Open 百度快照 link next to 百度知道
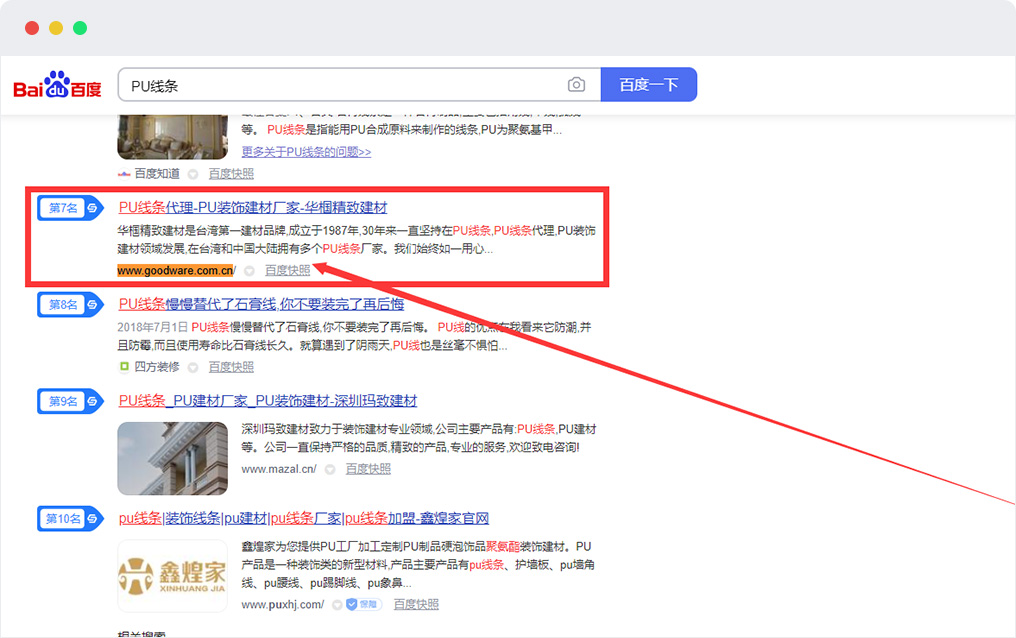The height and width of the screenshot is (638, 1016). pos(231,174)
